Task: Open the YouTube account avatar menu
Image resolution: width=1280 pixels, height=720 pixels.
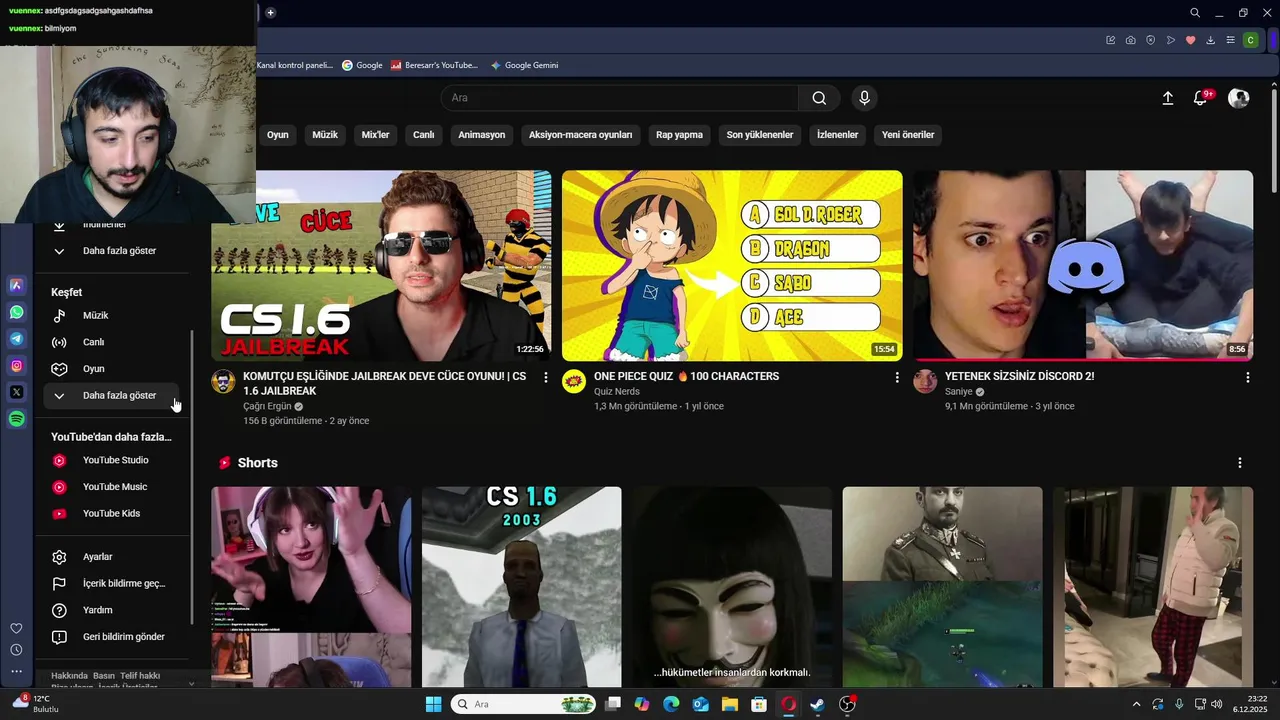Action: point(1238,98)
